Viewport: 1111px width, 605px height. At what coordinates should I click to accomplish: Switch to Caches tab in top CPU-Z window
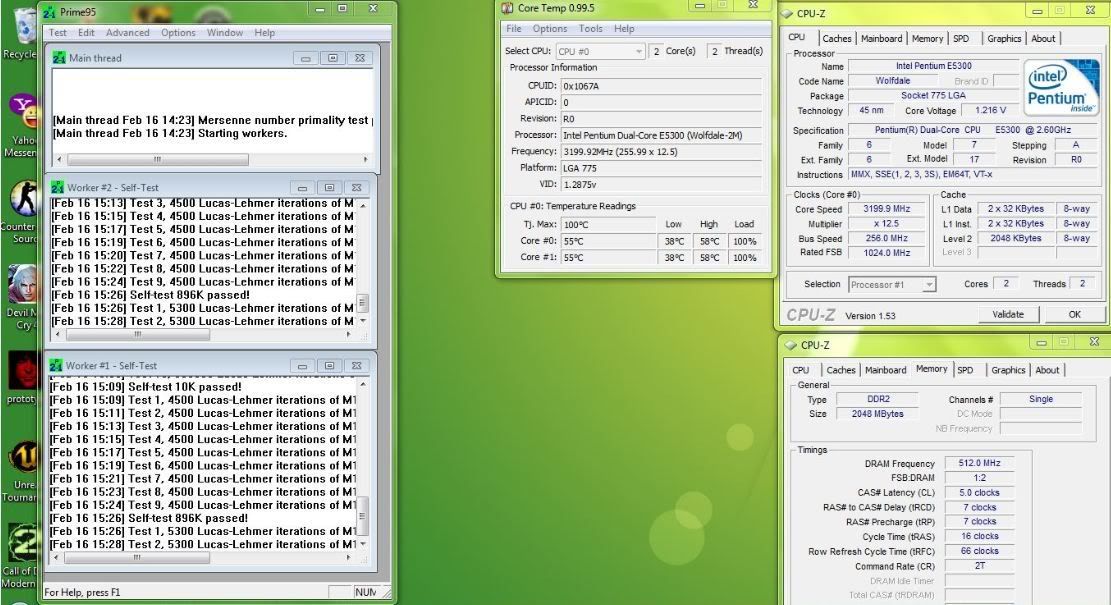pyautogui.click(x=836, y=39)
